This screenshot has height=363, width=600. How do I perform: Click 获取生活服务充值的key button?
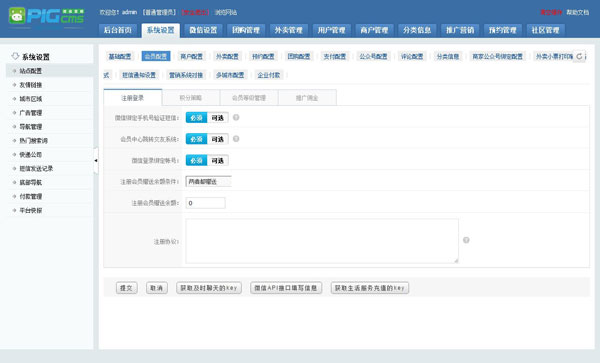[370, 288]
